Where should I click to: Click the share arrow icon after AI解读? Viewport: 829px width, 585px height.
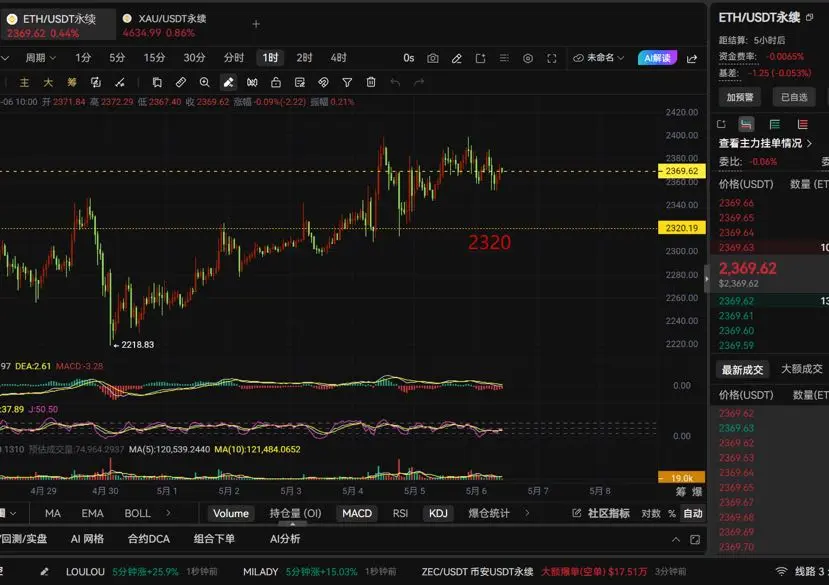tap(692, 58)
